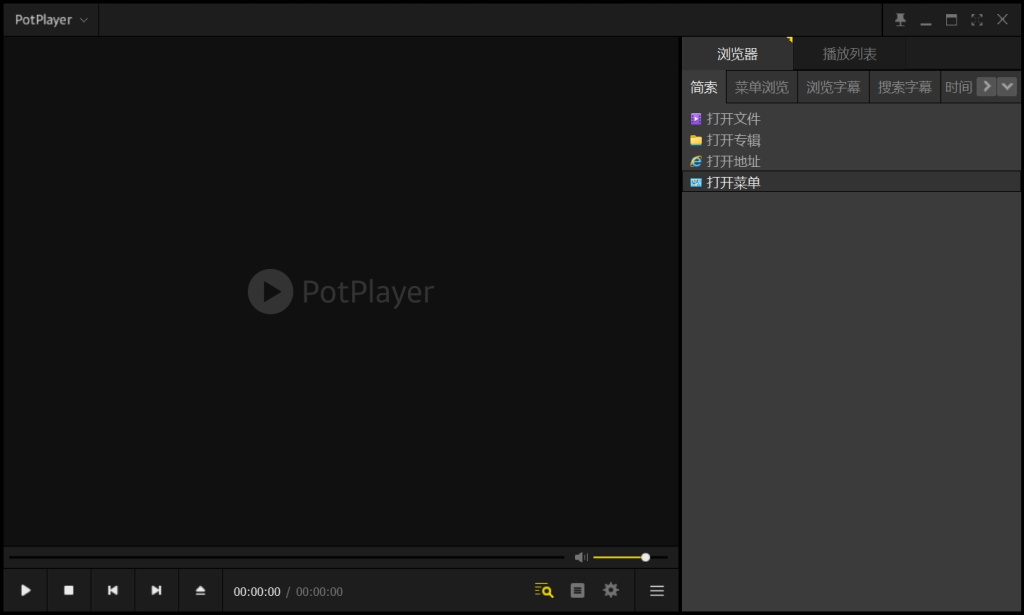The width and height of the screenshot is (1024, 615).
Task: Toggle the yellow playlist search icon
Action: (543, 590)
